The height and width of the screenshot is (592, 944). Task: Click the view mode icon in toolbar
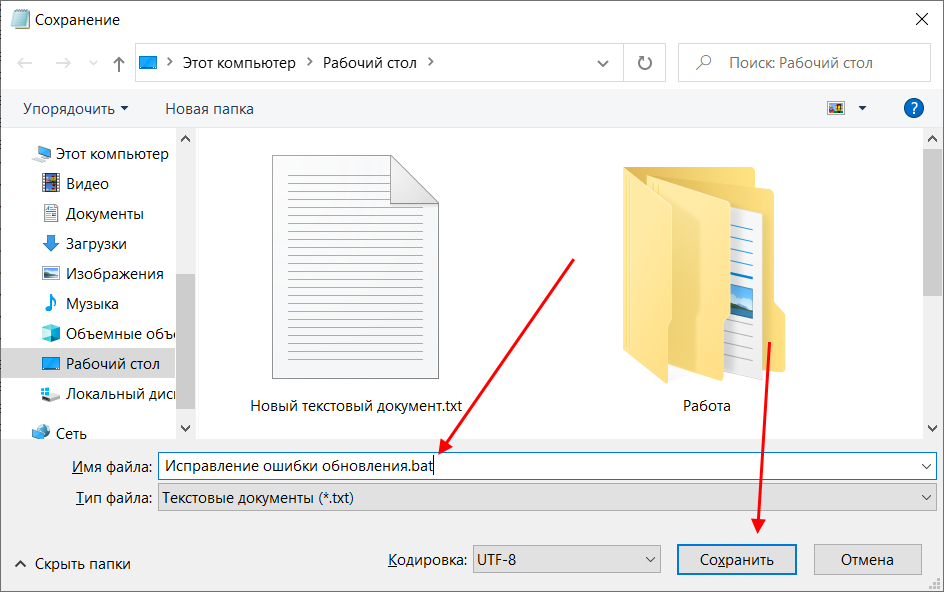[x=836, y=108]
